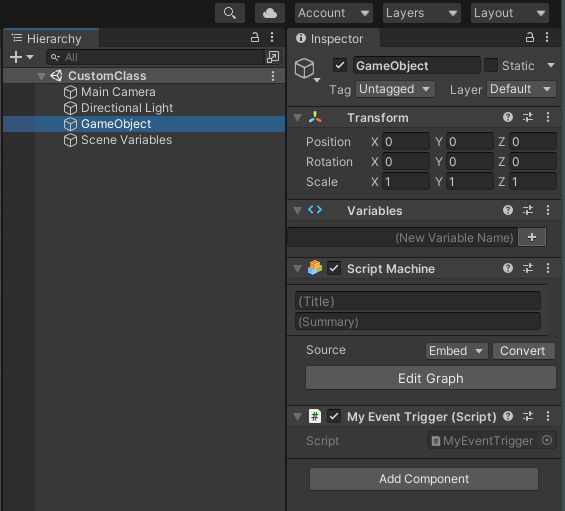Click the Convert button
Screen dimensions: 565x511
(x=523, y=351)
